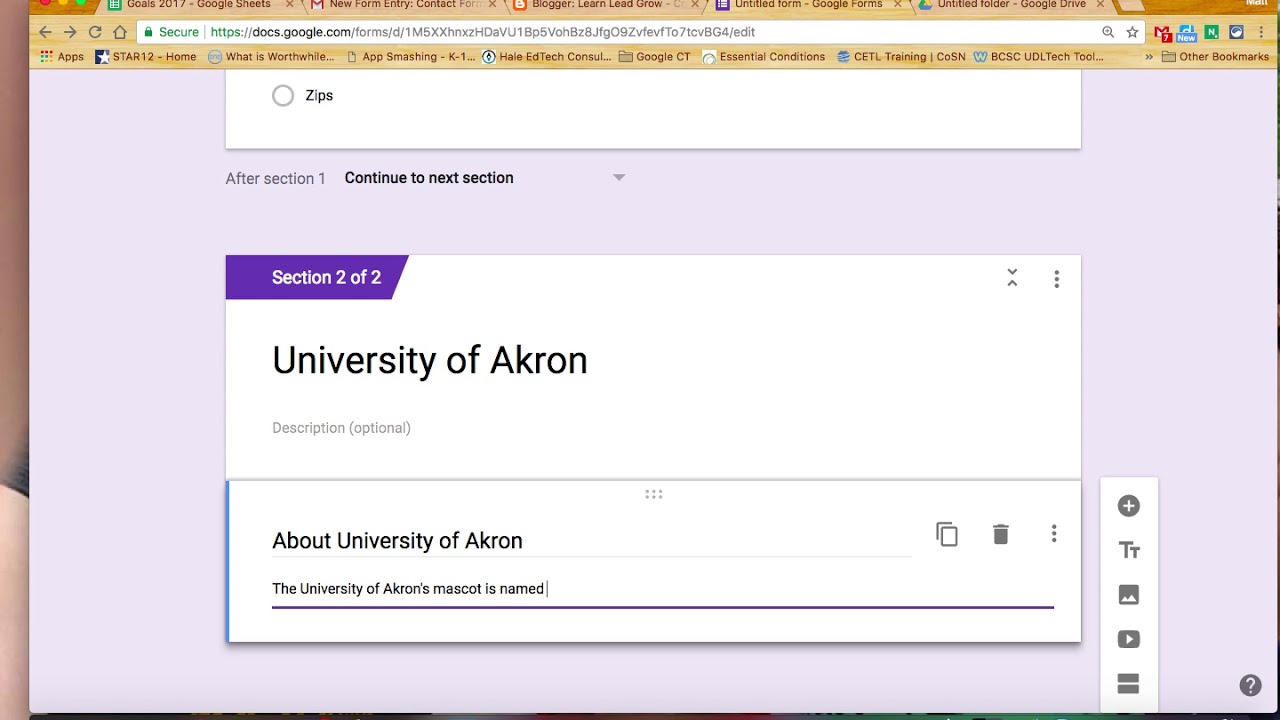Switch to the Goals 2017 Google Sheets tab
The height and width of the screenshot is (720, 1280).
click(198, 5)
